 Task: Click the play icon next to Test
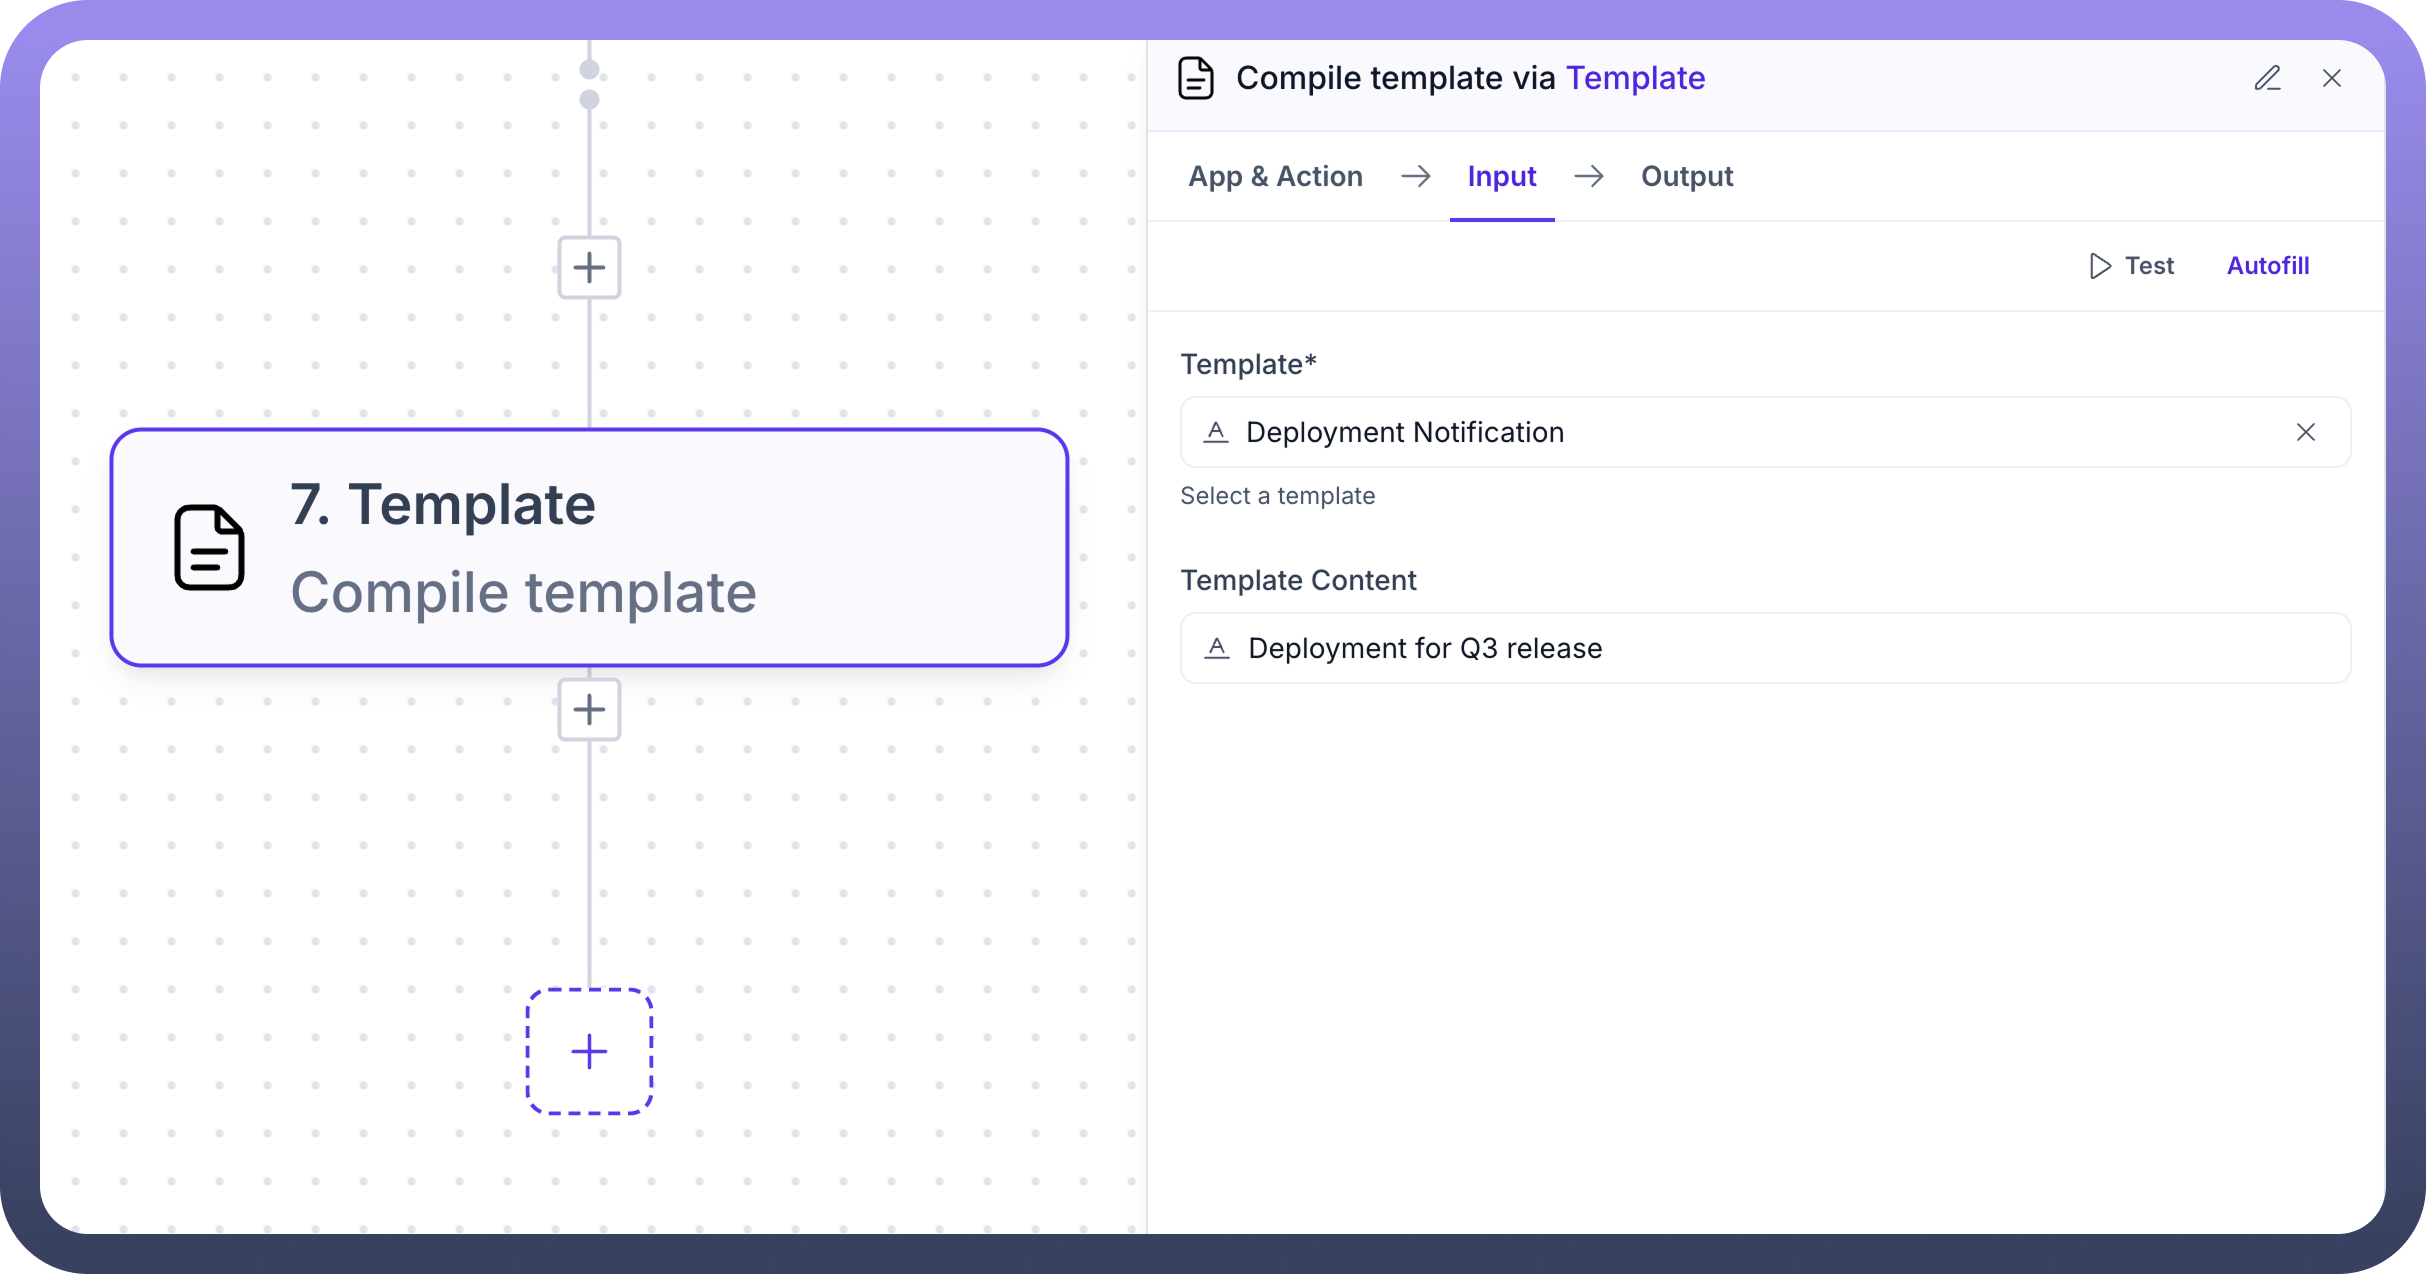point(2099,266)
